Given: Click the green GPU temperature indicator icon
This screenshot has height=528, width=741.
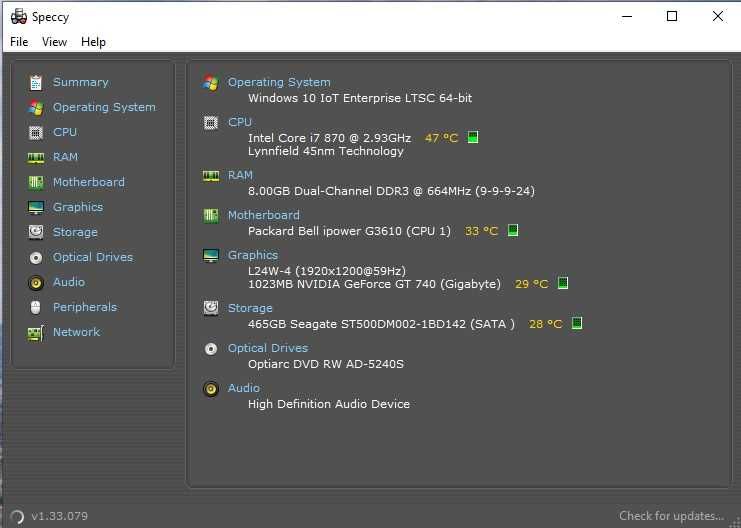Looking at the screenshot, I should tap(562, 283).
